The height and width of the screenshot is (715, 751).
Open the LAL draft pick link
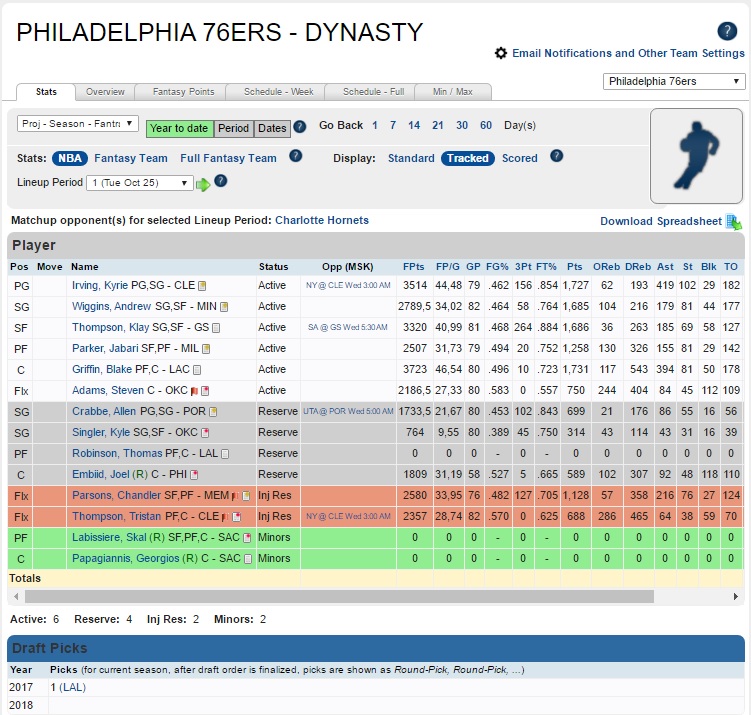tap(72, 687)
